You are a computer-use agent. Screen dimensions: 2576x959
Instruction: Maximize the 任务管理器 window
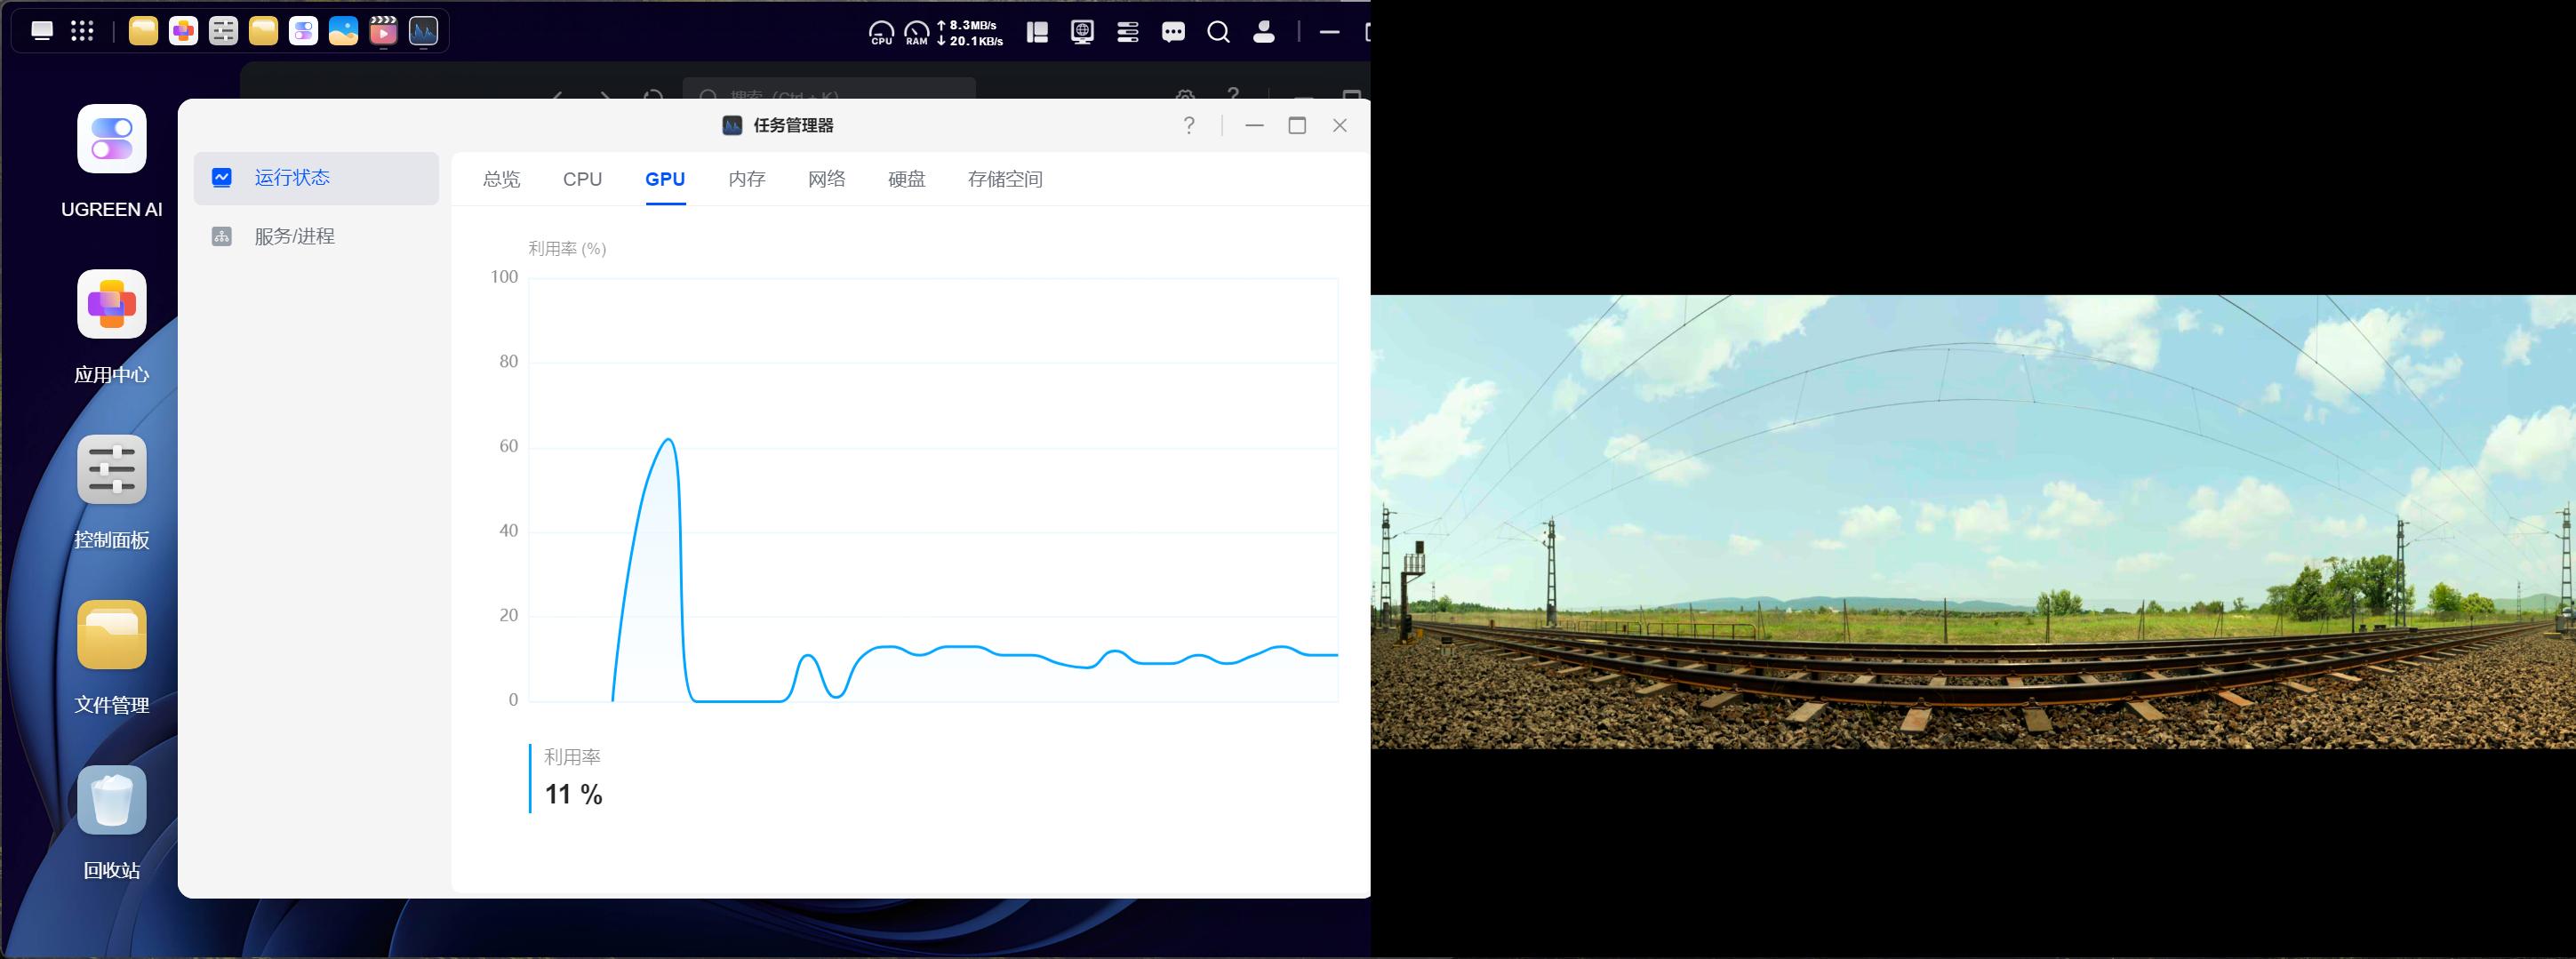(x=1297, y=125)
